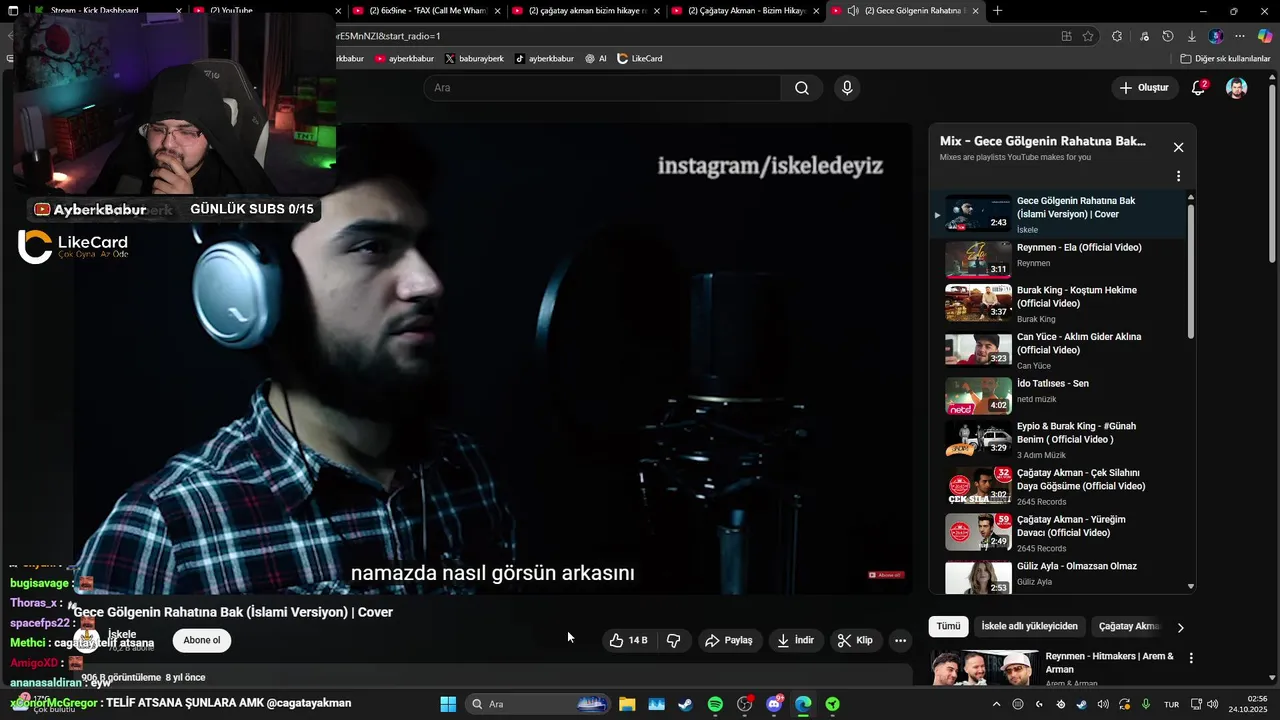Click the Oluştur create button
Viewport: 1280px width, 720px height.
pyautogui.click(x=1144, y=88)
